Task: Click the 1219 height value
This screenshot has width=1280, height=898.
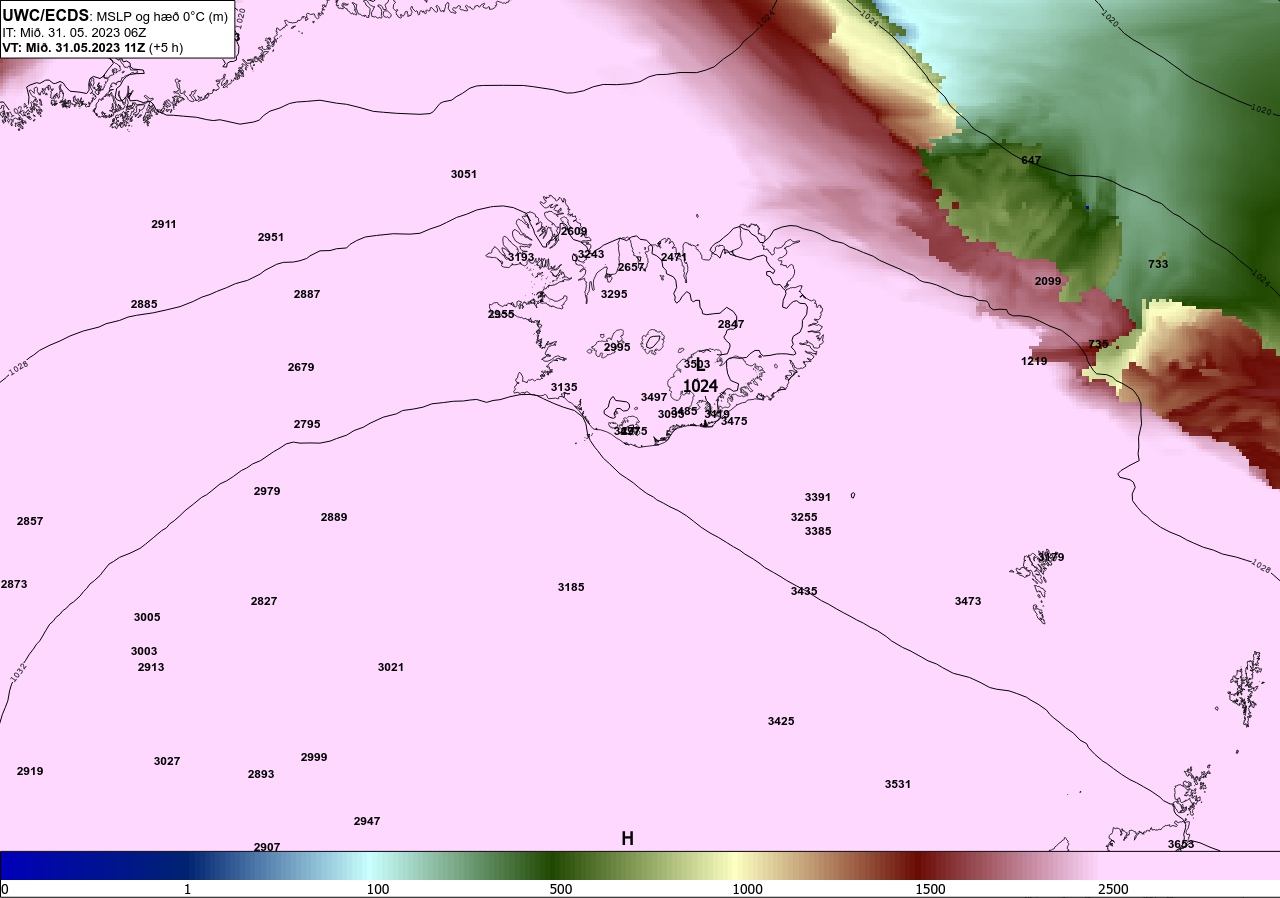Action: click(x=1034, y=361)
